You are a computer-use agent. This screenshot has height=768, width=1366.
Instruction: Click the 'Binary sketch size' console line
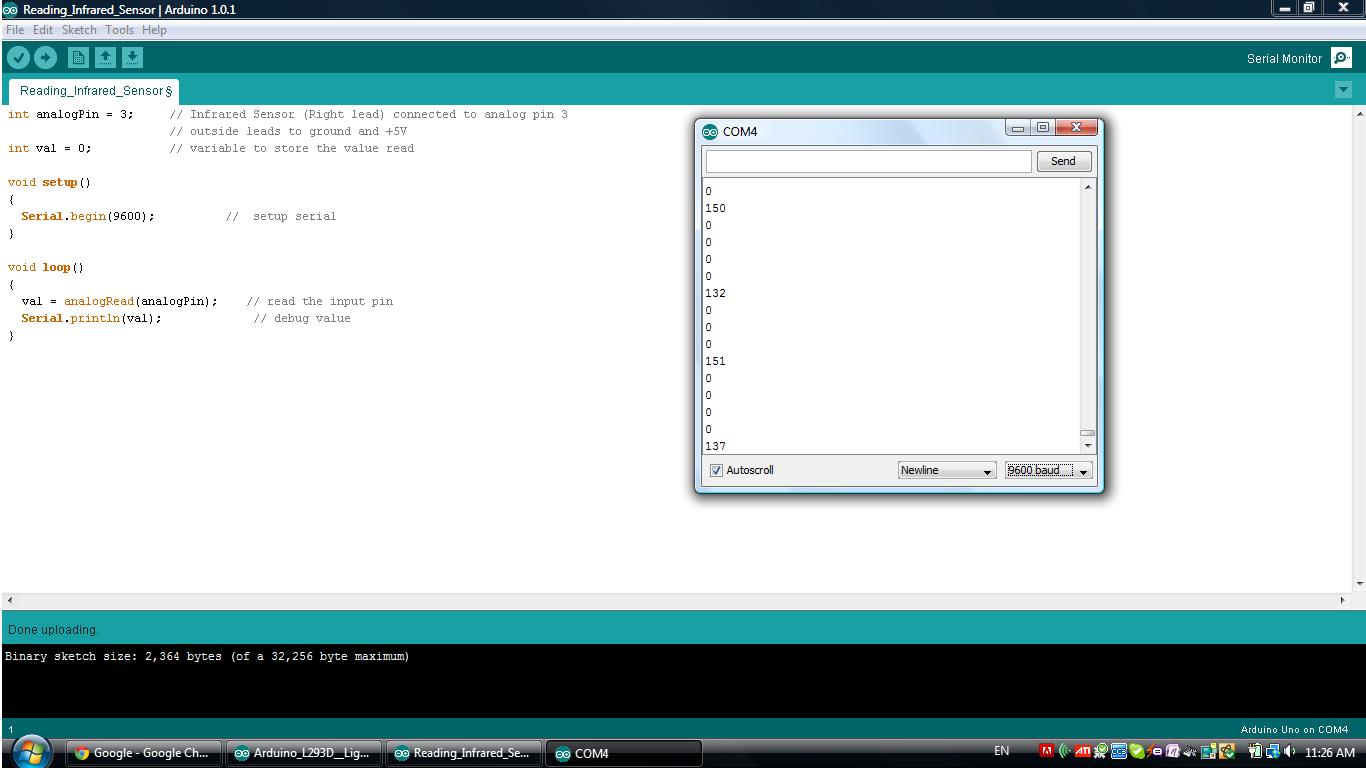(207, 656)
